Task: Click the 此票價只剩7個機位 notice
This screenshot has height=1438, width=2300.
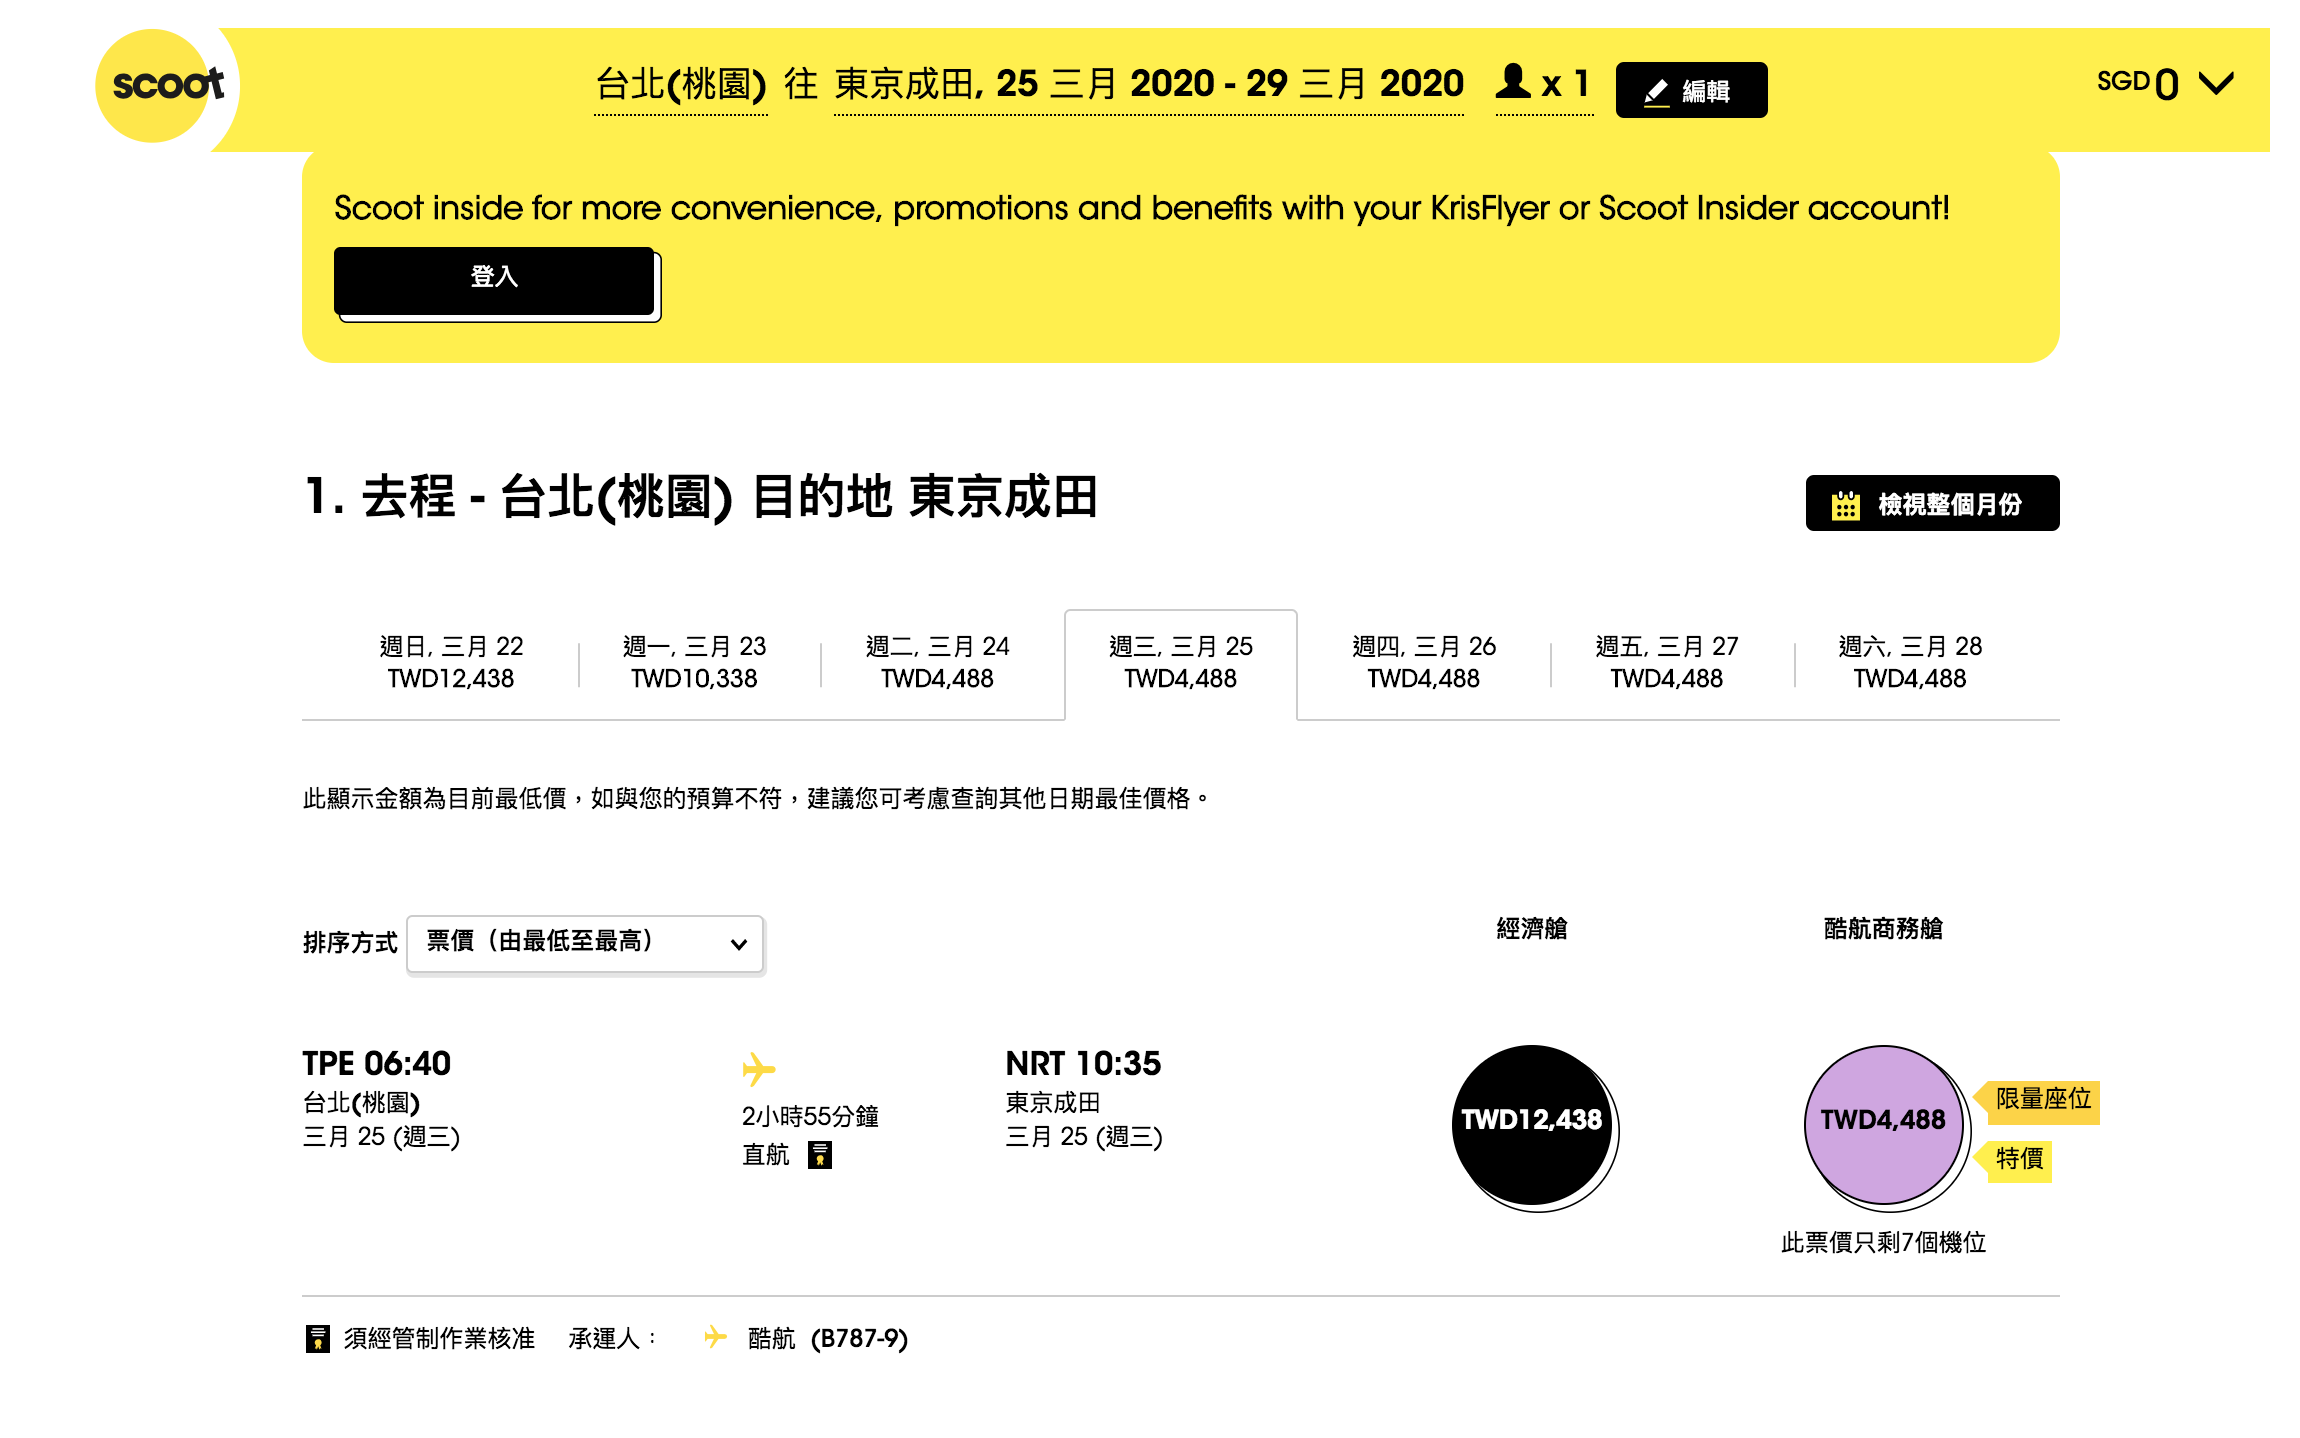Action: point(1883,1243)
